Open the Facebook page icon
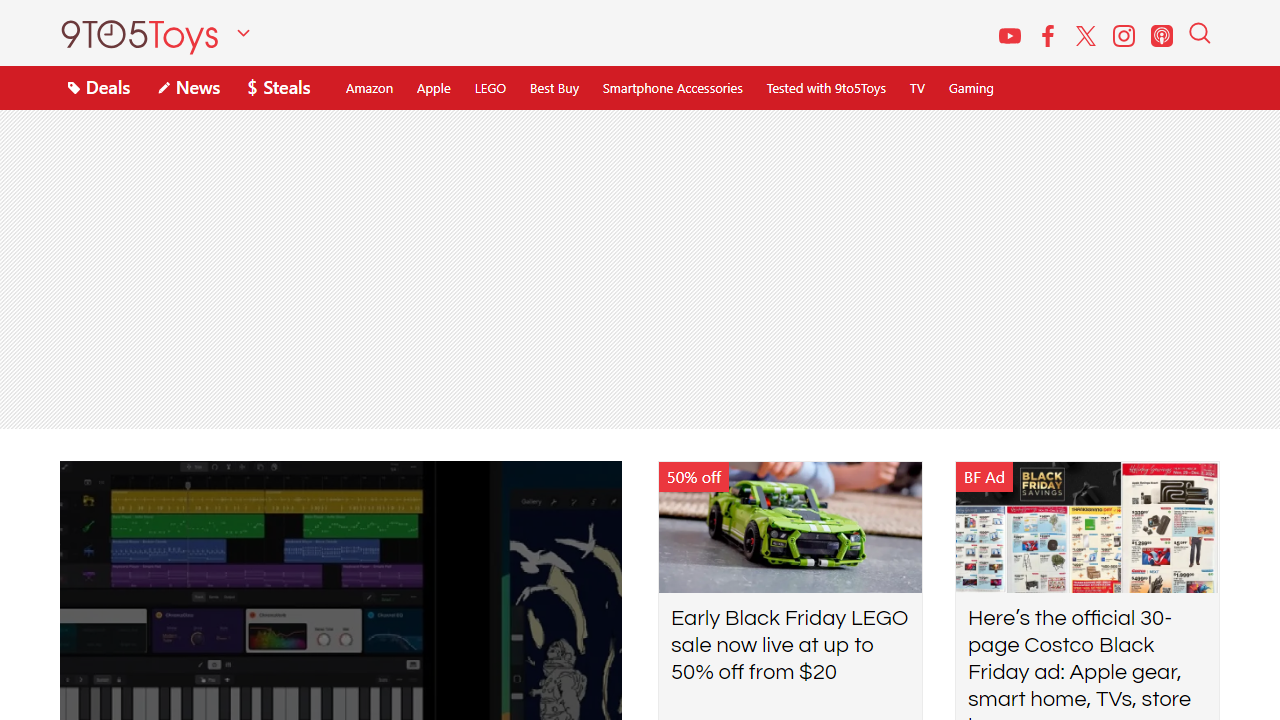Viewport: 1280px width, 720px height. tap(1048, 36)
